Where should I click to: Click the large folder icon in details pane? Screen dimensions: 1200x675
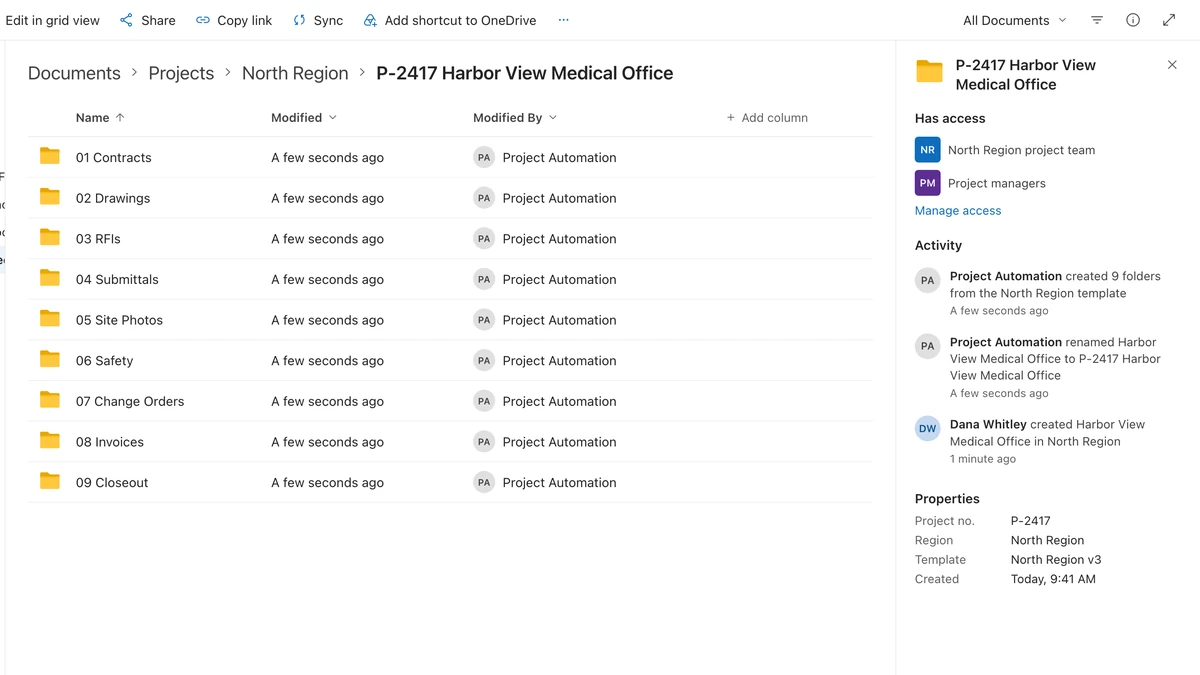point(930,71)
